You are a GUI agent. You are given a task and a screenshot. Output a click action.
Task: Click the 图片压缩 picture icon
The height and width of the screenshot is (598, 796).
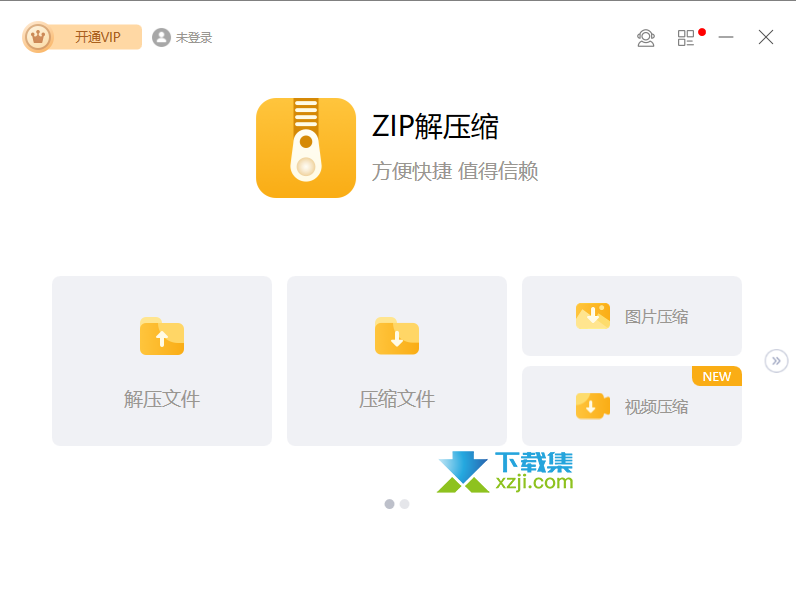click(593, 316)
